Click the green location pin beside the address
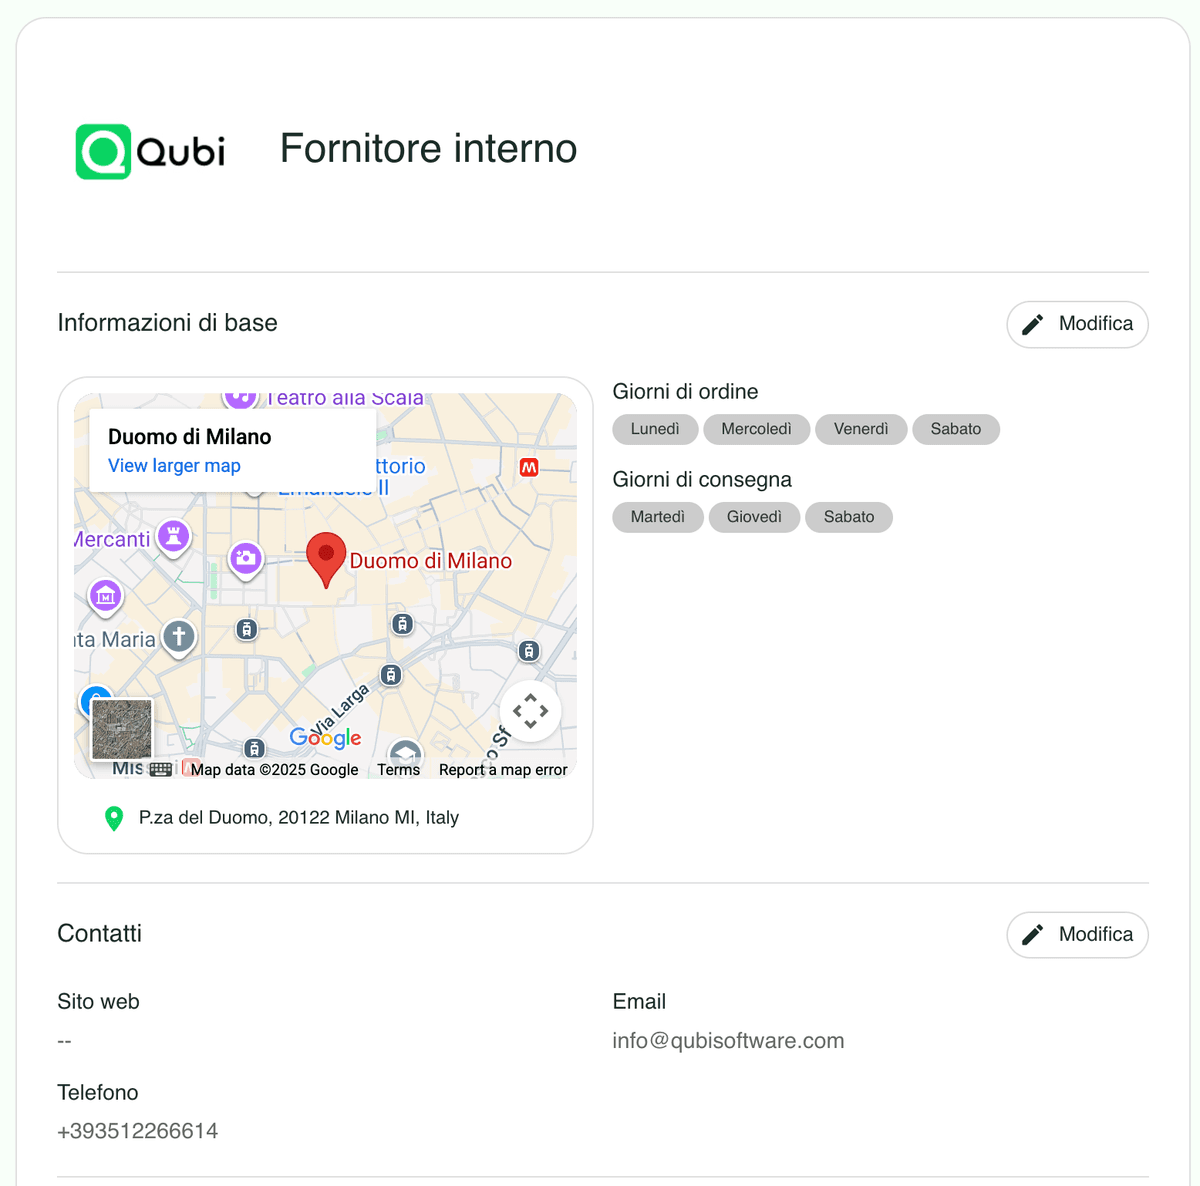1200x1186 pixels. (x=113, y=818)
